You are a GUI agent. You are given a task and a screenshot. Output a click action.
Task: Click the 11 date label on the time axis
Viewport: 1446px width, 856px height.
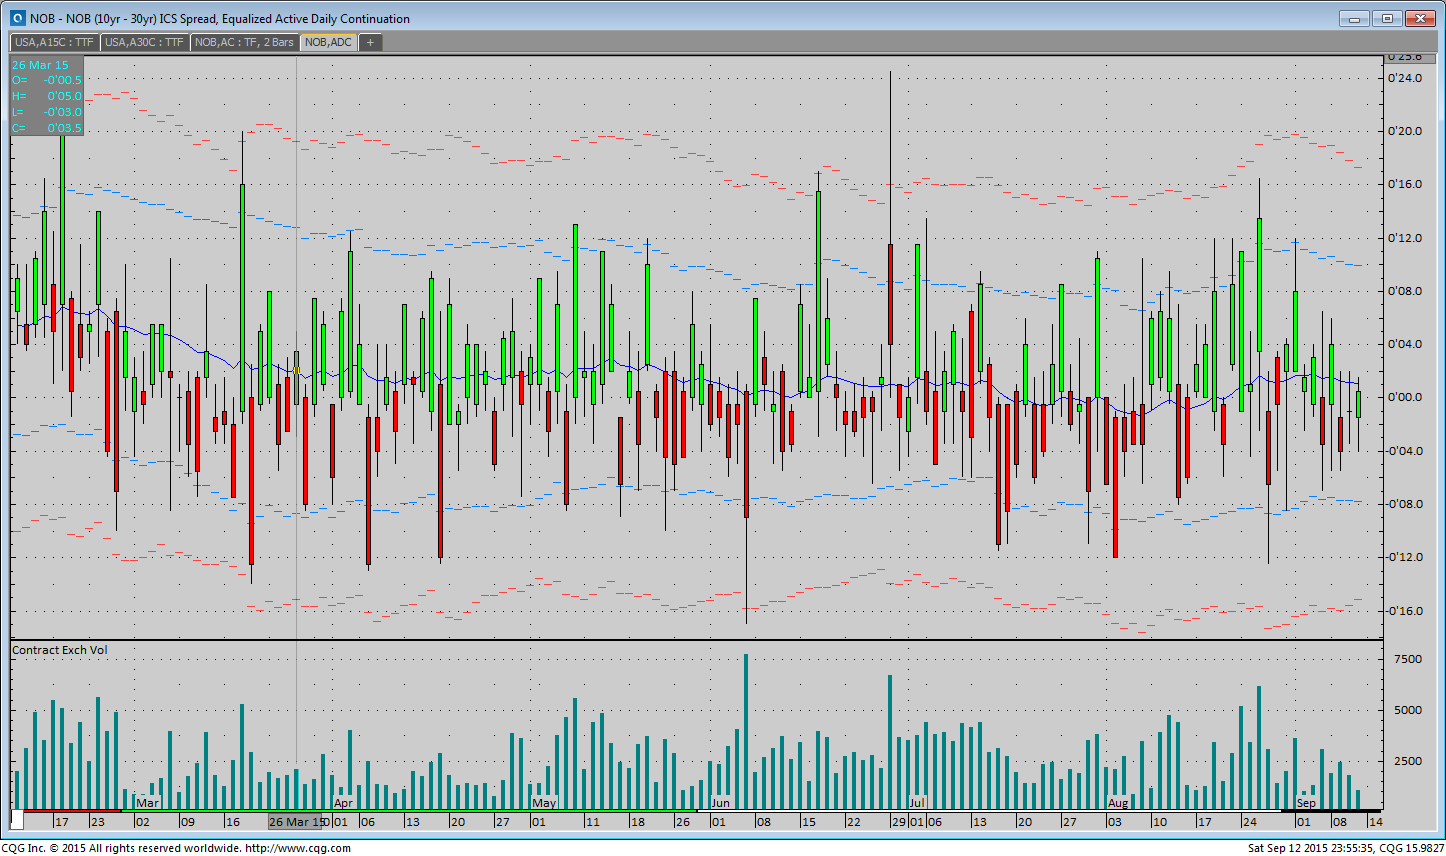click(593, 822)
